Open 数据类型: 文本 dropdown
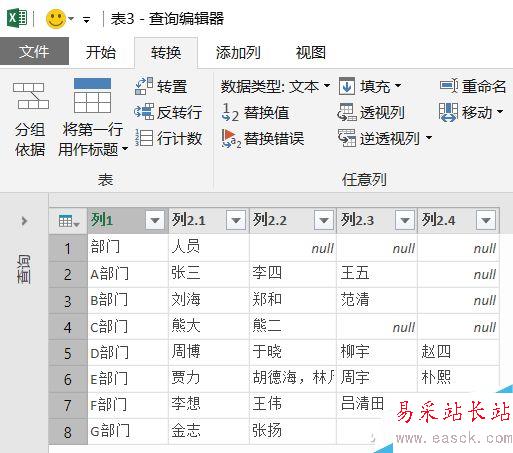 [x=276, y=87]
